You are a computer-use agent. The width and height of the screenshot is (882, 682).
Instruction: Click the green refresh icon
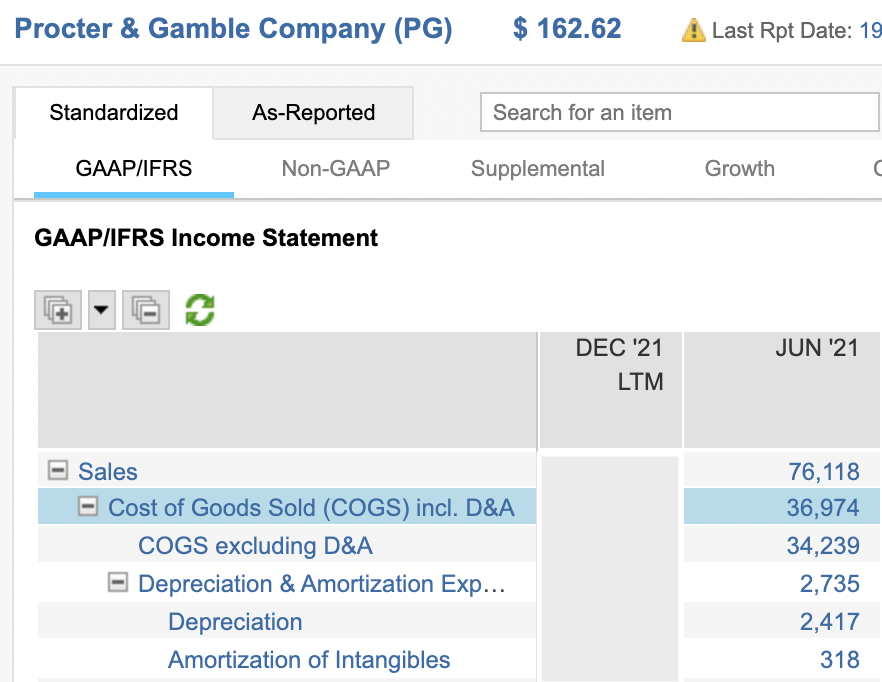tap(200, 310)
